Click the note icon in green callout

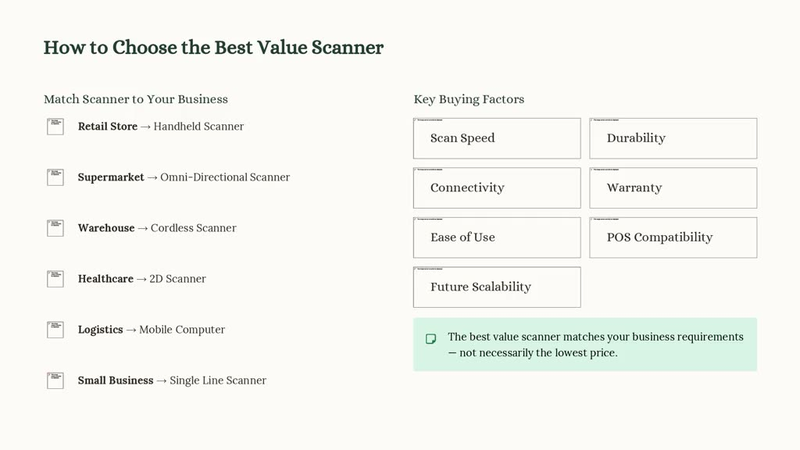click(431, 339)
